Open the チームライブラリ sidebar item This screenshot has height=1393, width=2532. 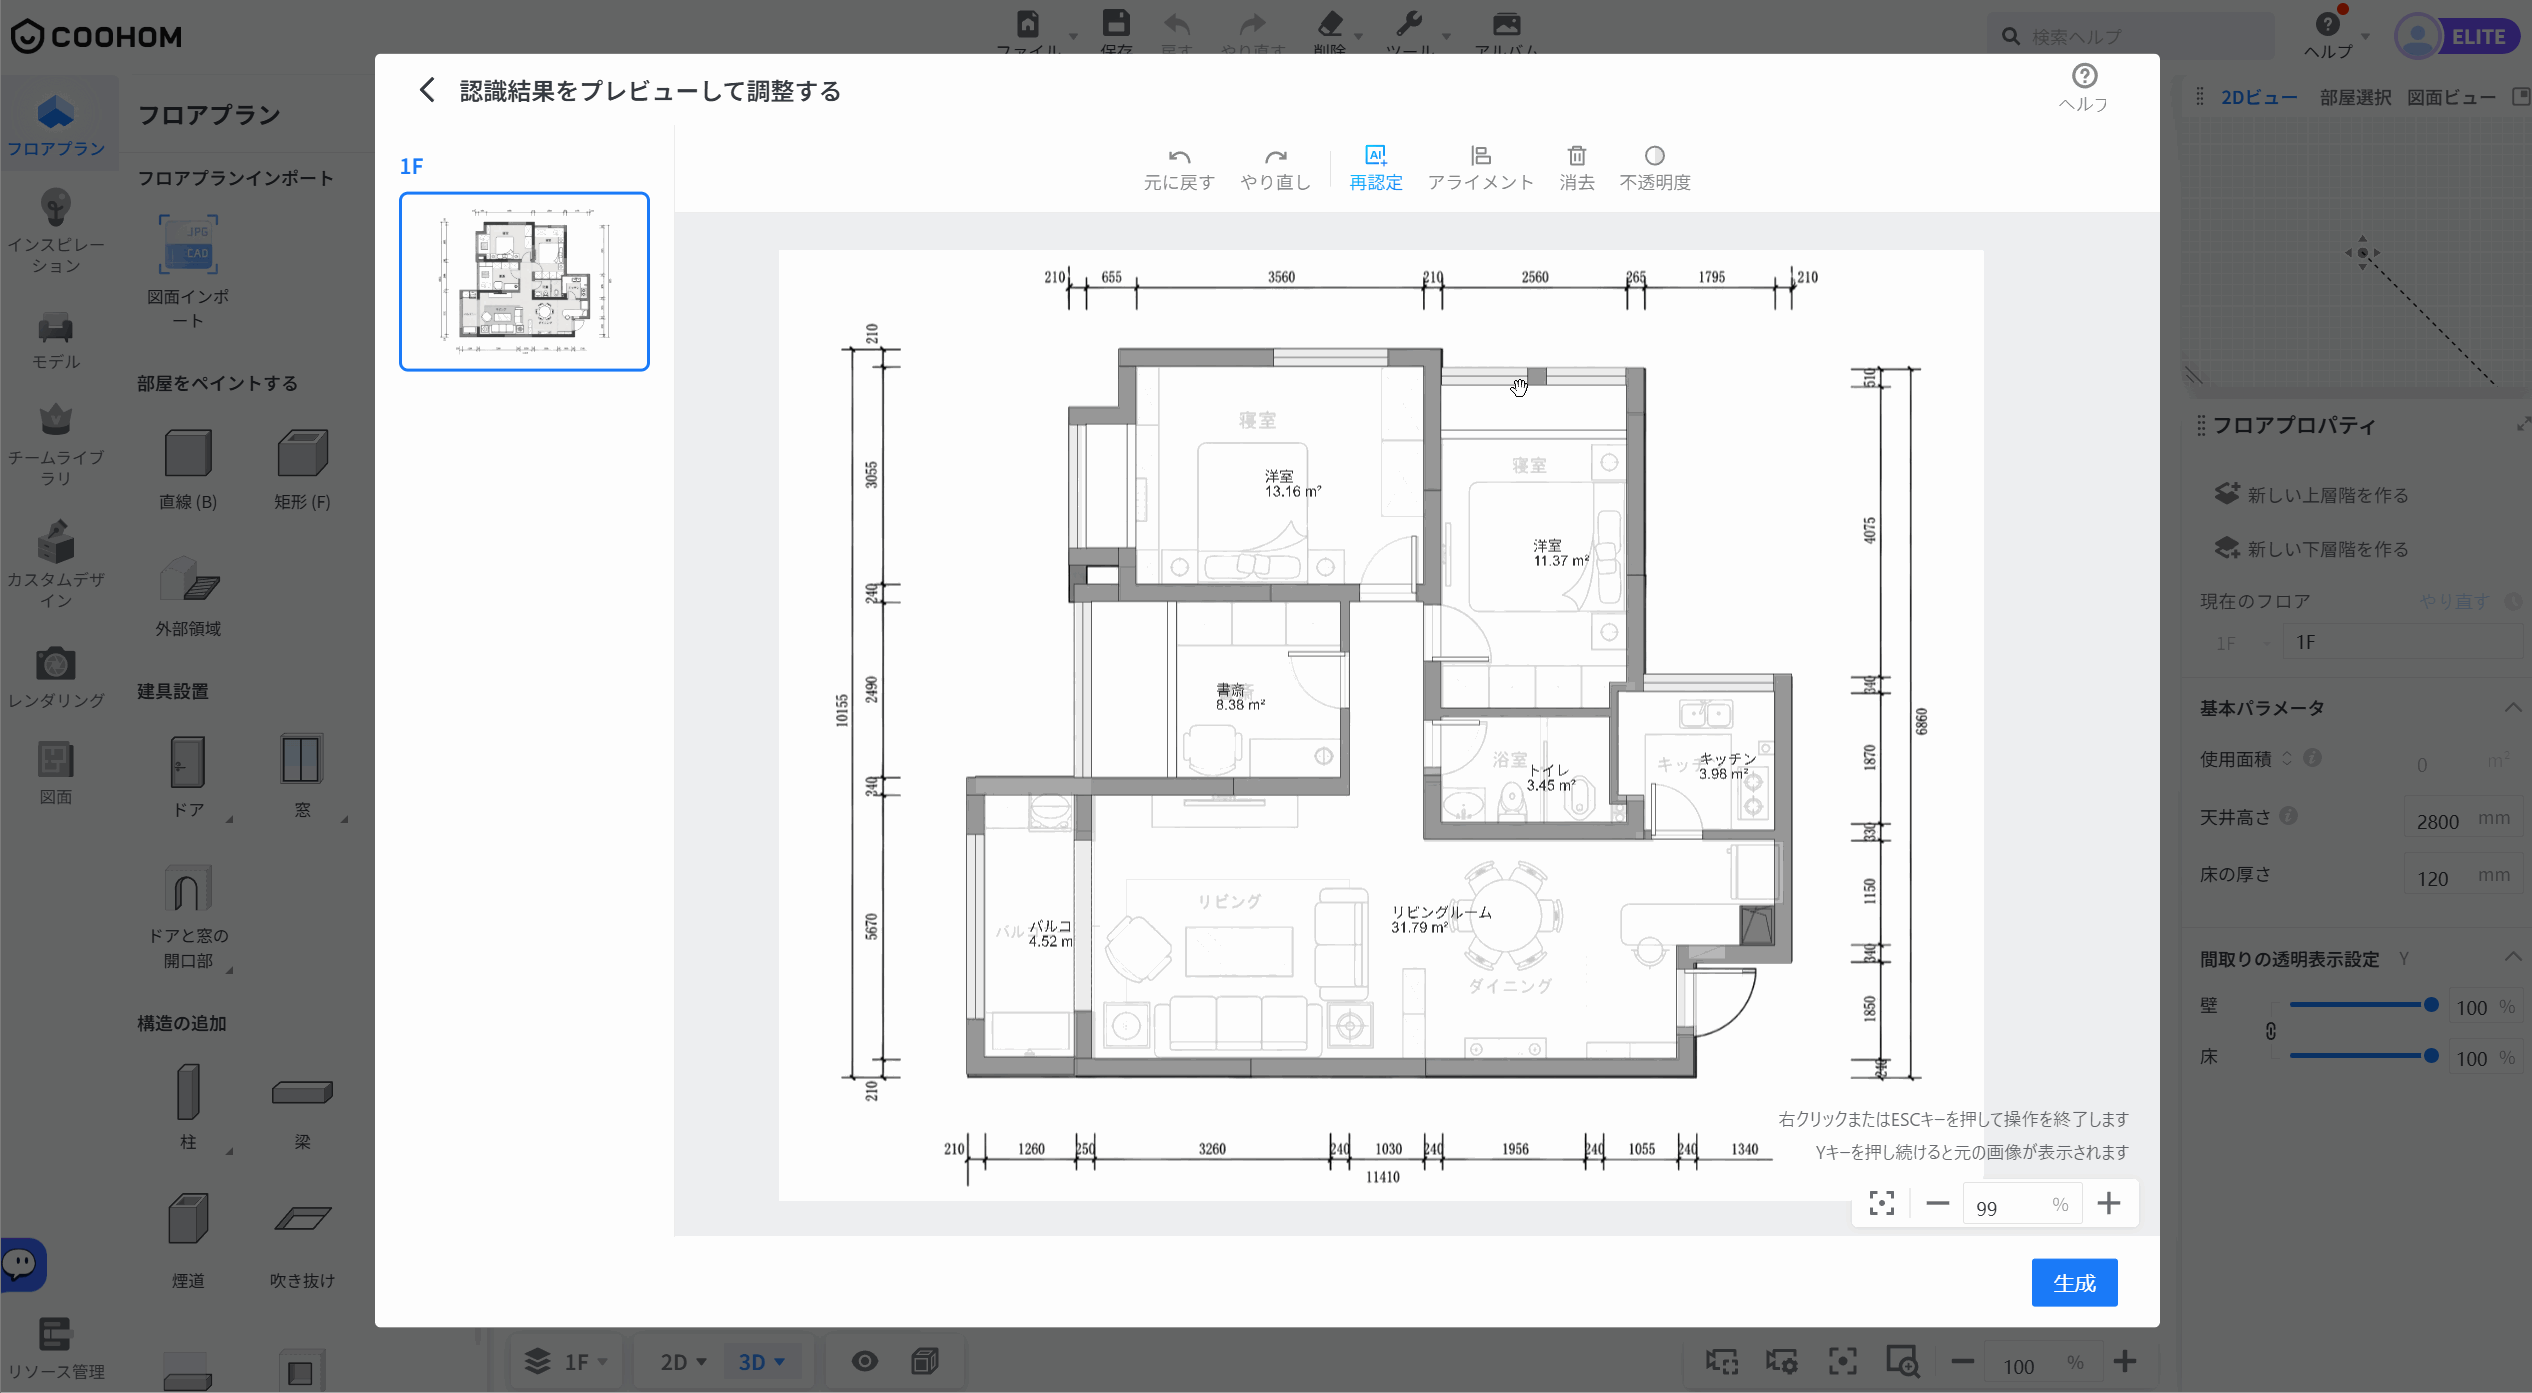[x=56, y=444]
